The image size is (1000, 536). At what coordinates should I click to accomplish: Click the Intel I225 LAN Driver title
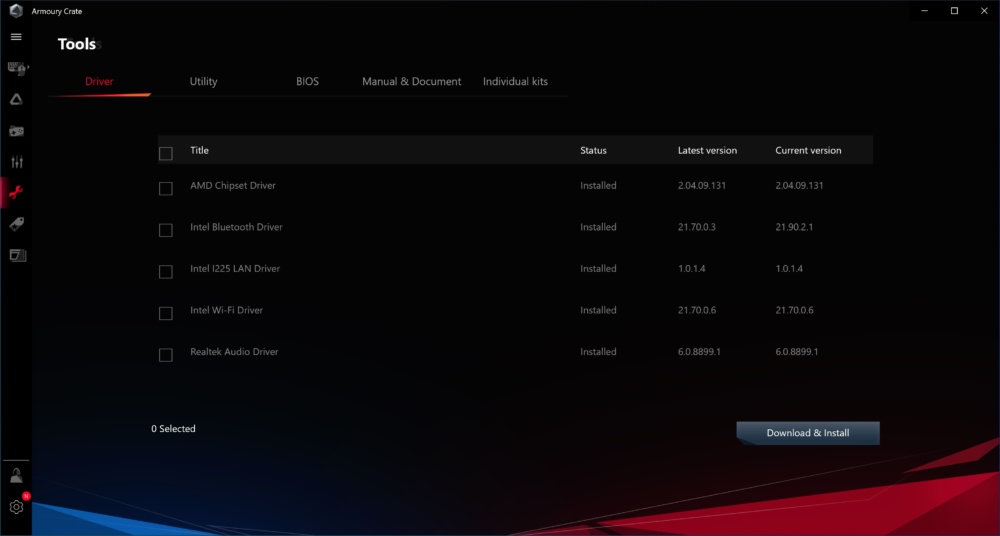click(x=235, y=269)
